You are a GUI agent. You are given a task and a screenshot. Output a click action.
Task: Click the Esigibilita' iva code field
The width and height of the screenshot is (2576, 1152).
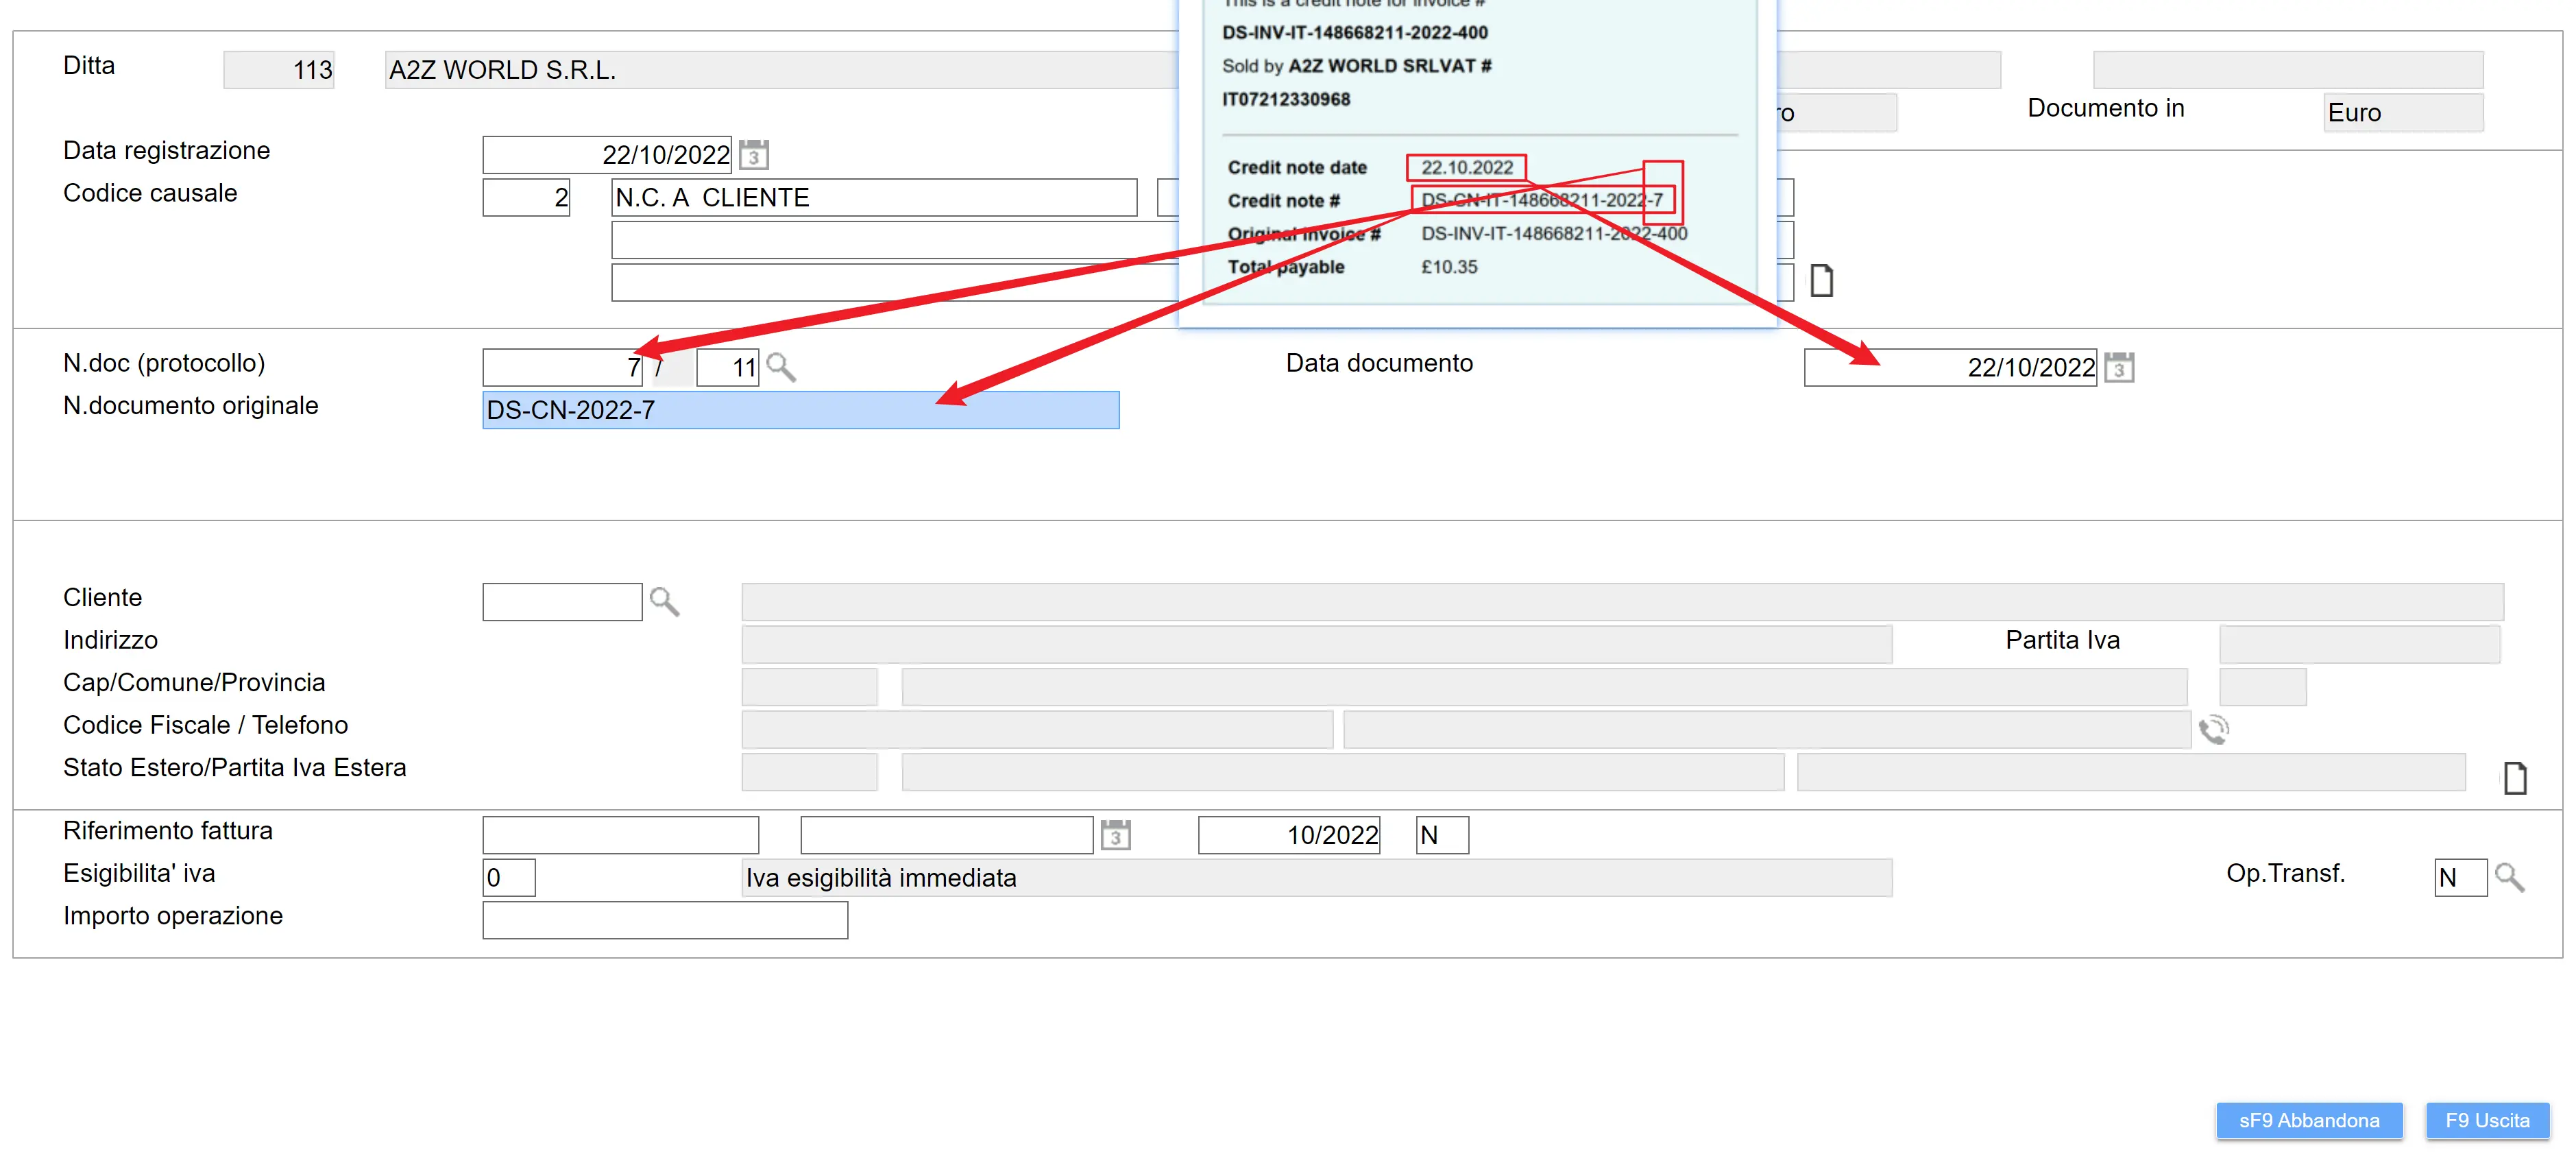[508, 878]
